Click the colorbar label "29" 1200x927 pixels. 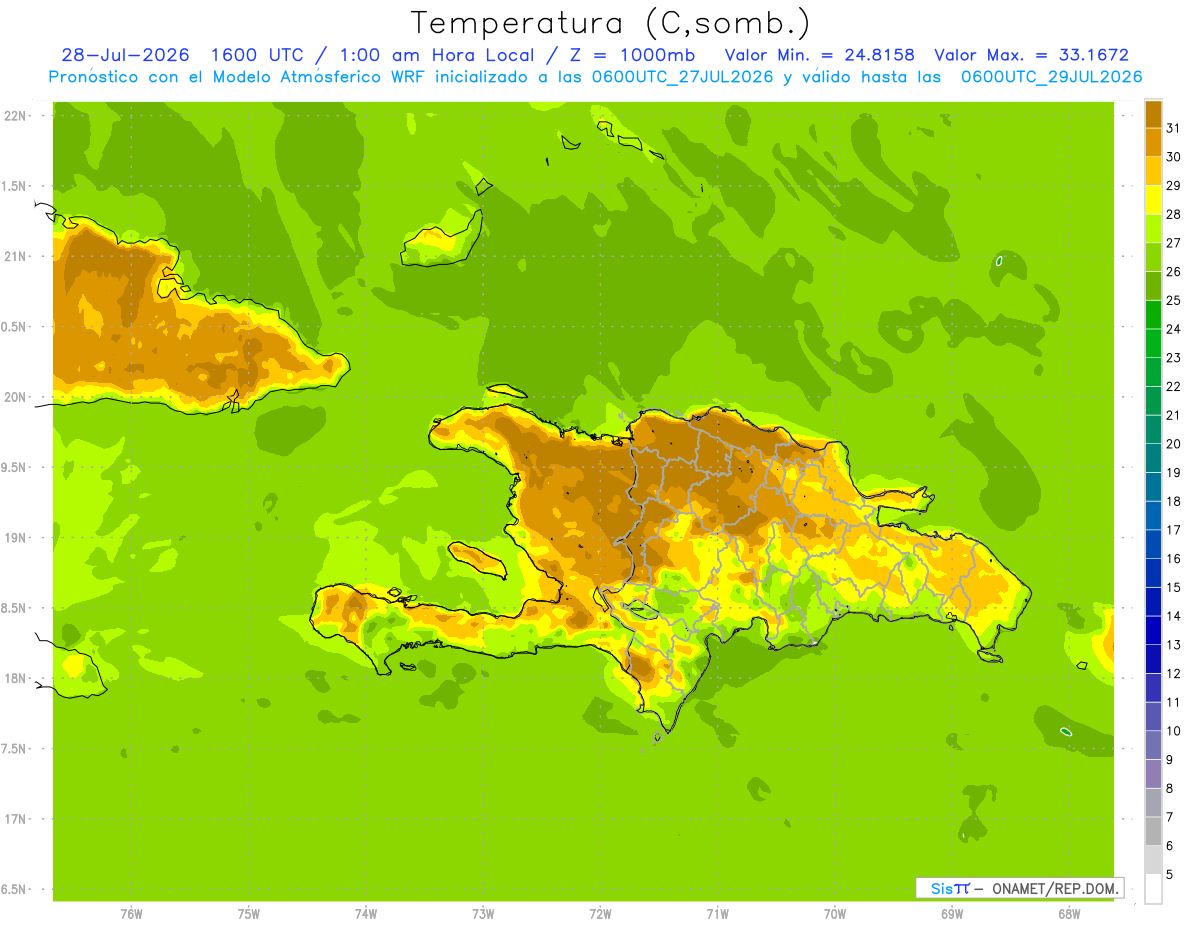click(1174, 186)
